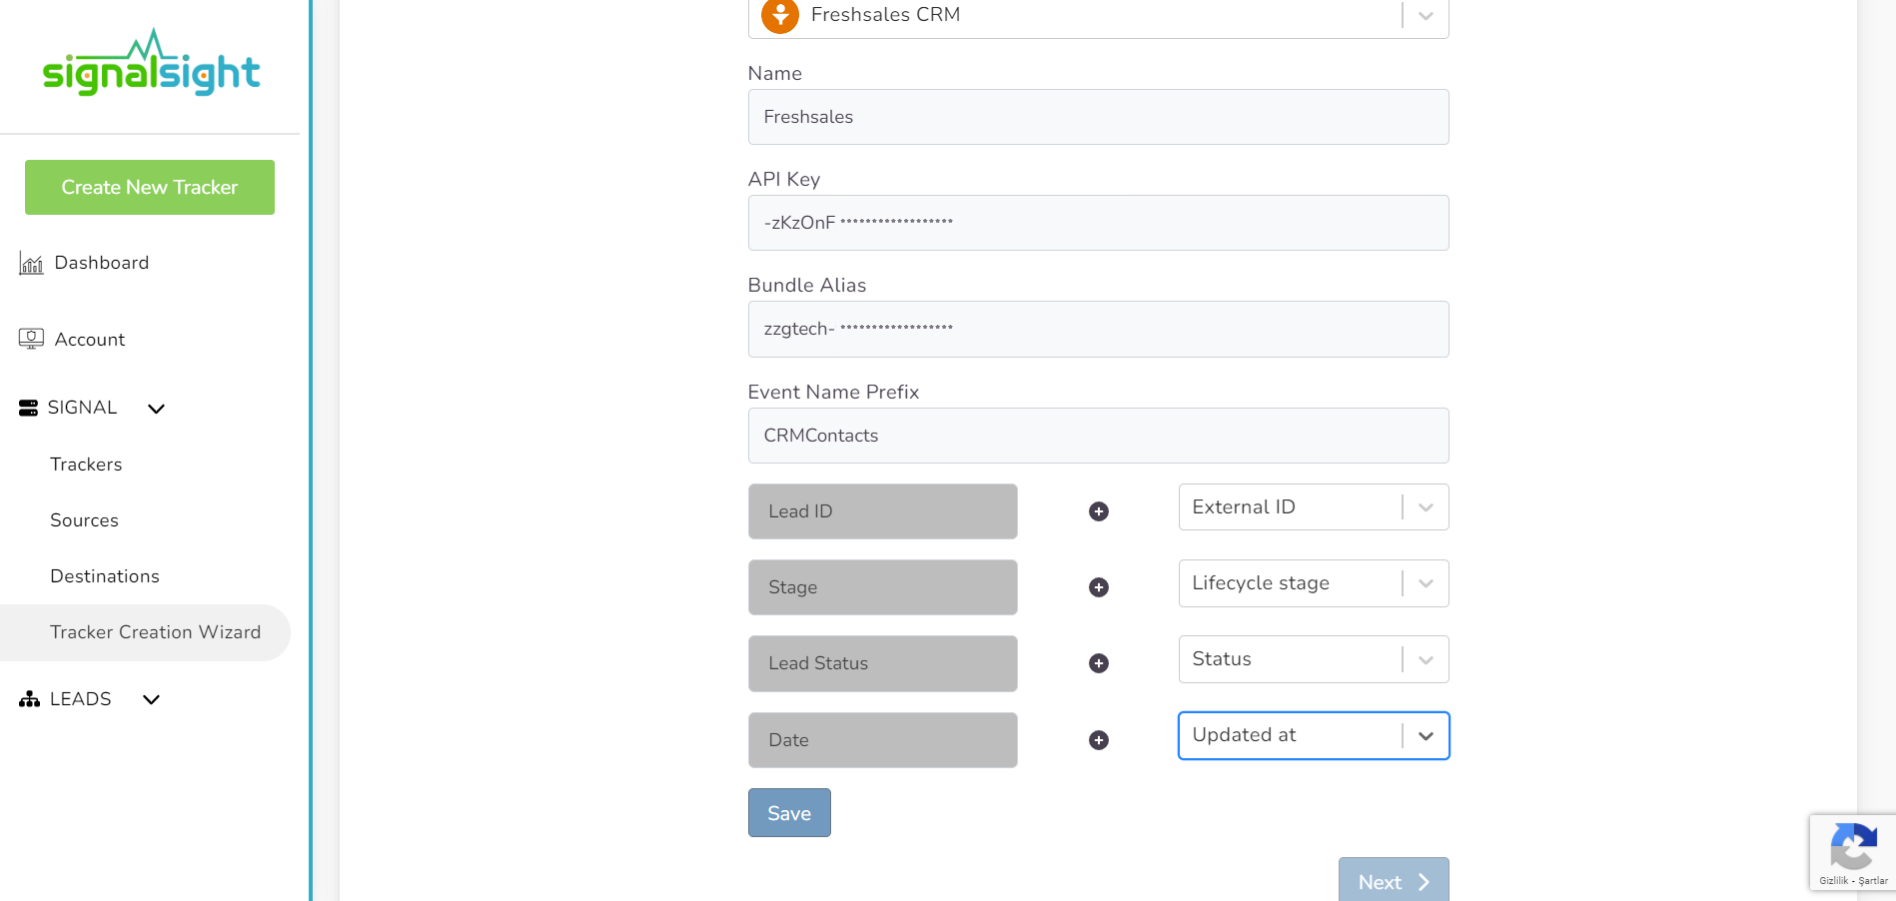Click the Stage field button

[x=882, y=588]
